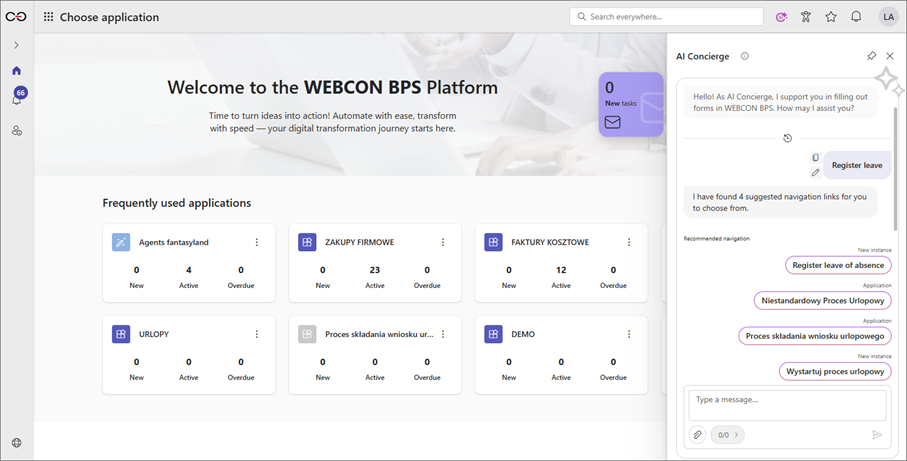Image resolution: width=907 pixels, height=461 pixels.
Task: Expand the left sidebar with chevron
Action: 16,45
